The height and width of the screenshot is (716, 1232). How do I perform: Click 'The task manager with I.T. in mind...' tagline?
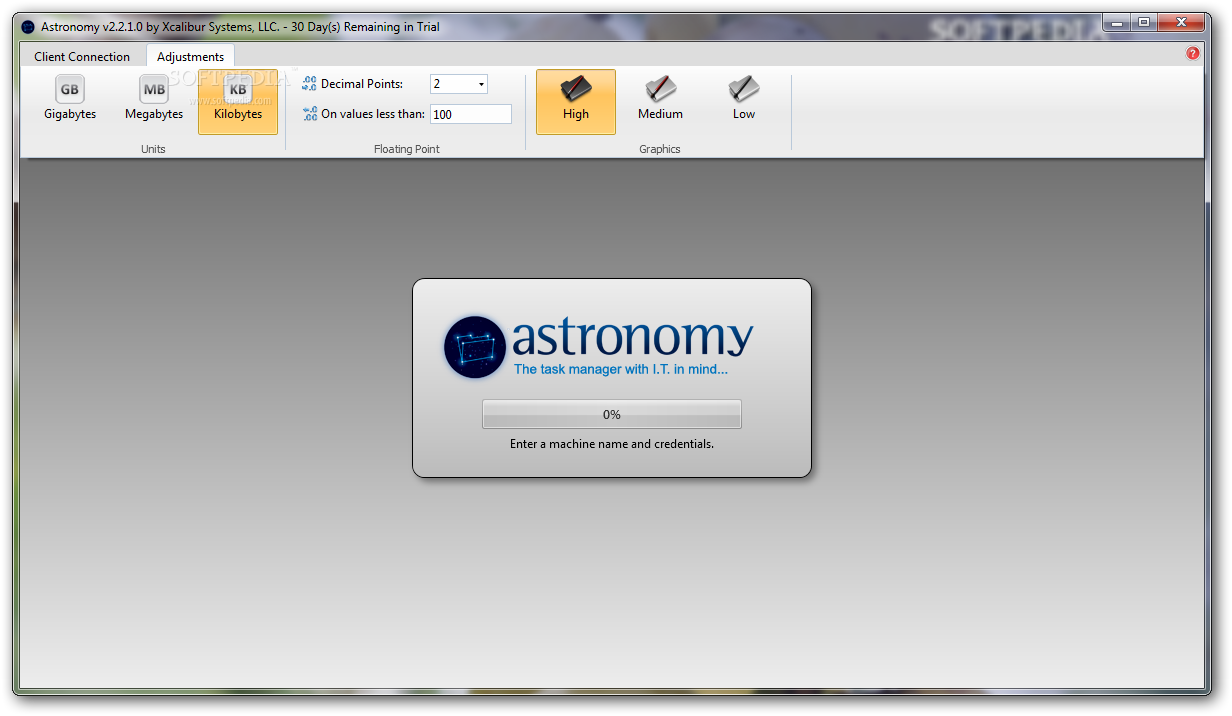(621, 369)
